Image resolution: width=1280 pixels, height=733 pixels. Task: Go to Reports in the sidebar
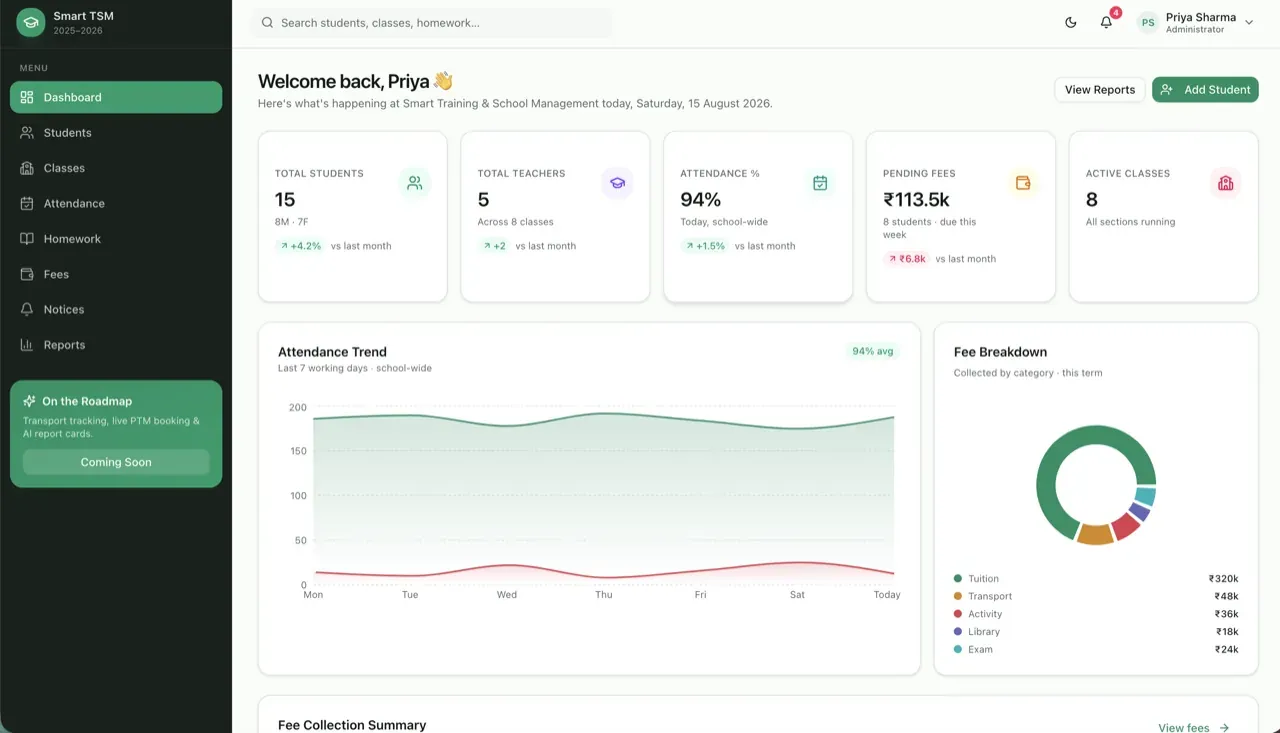[x=116, y=345]
